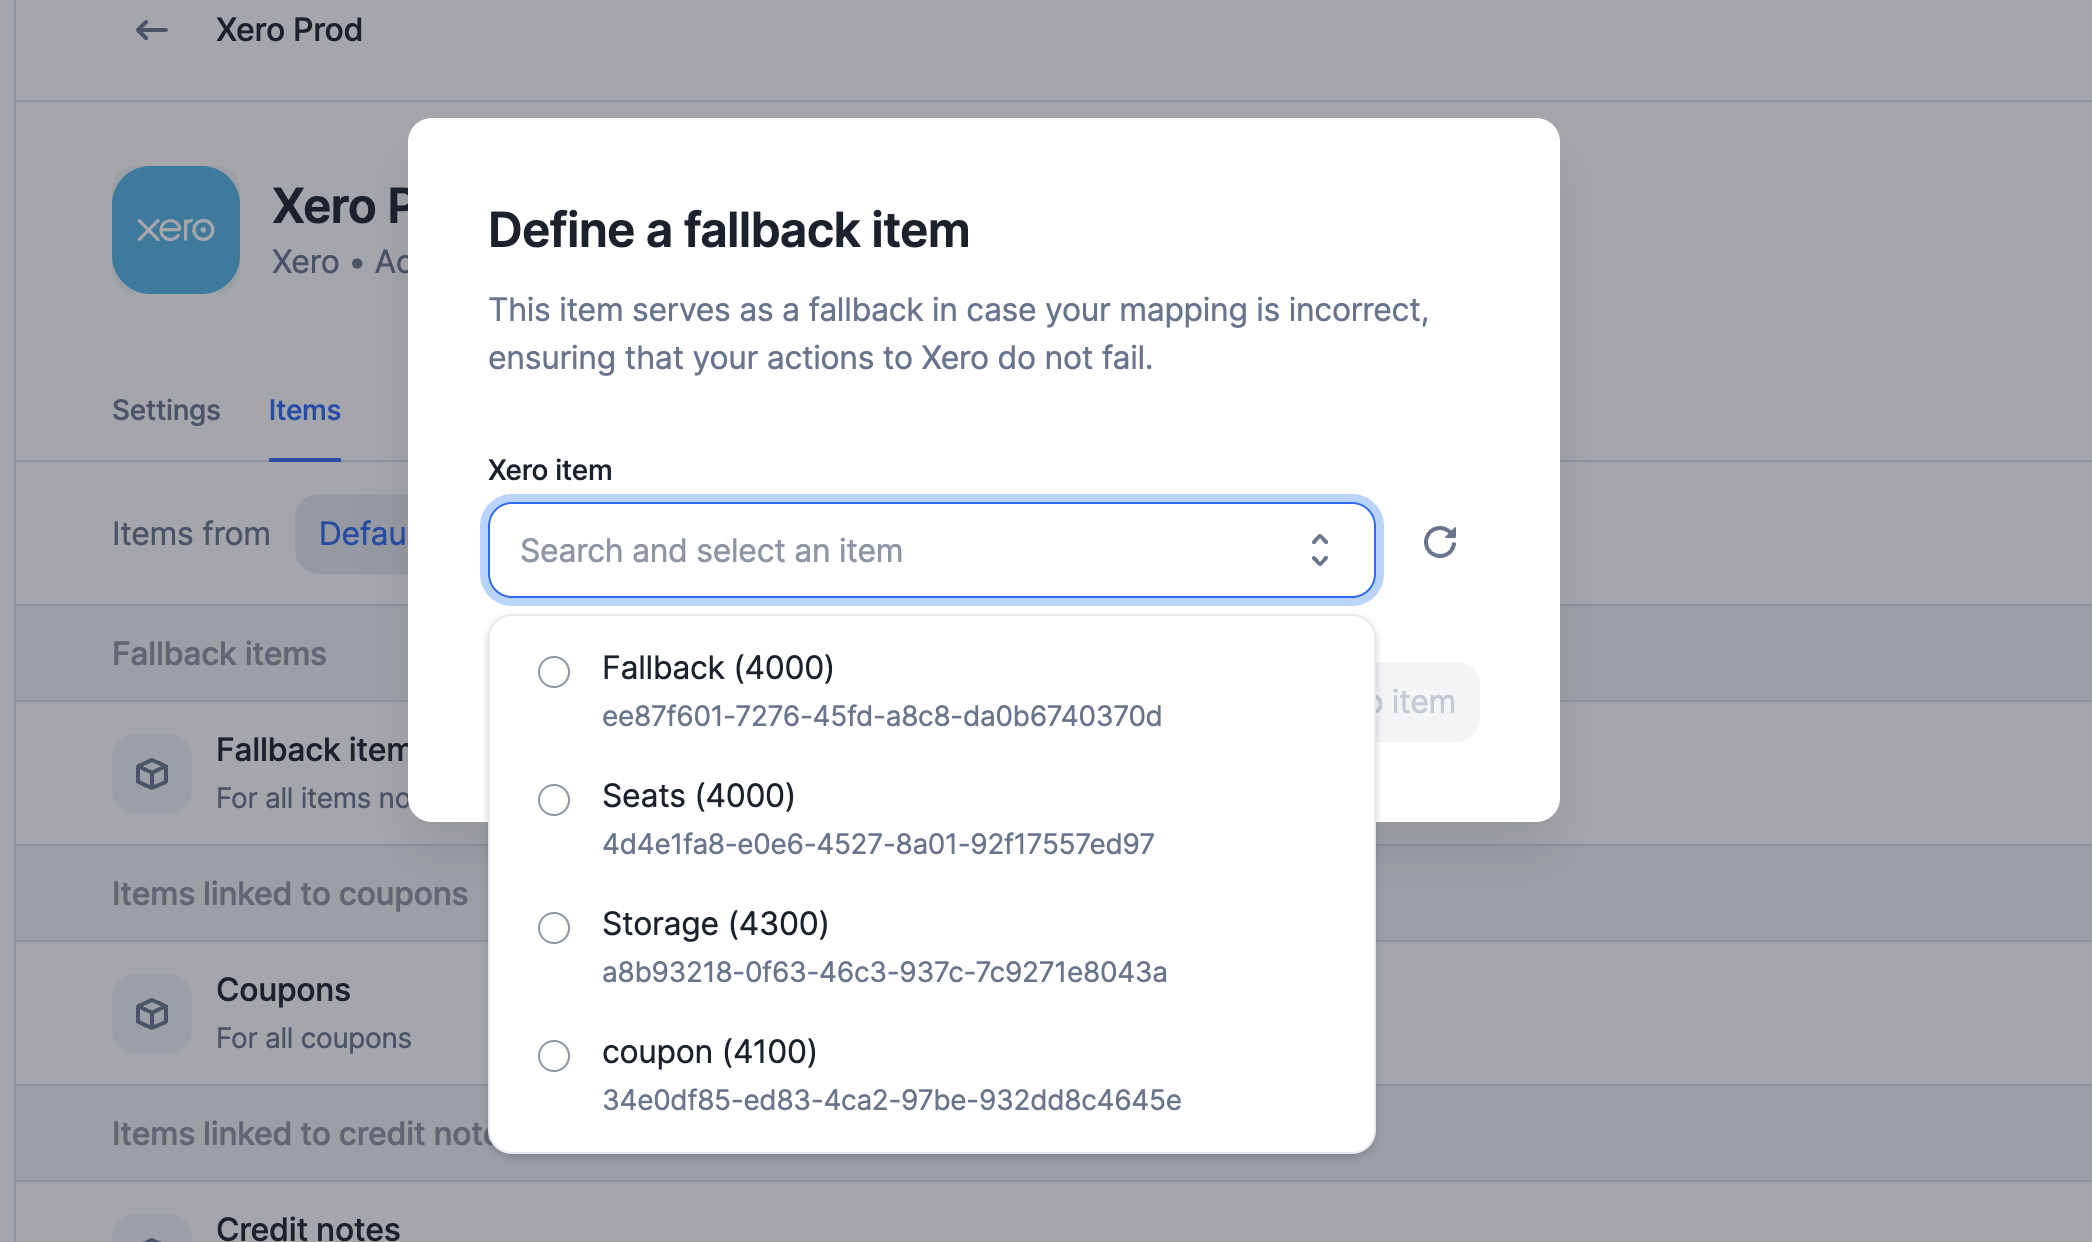This screenshot has height=1242, width=2092.
Task: Click the cube icon beside Fallback item
Action: pos(152,774)
